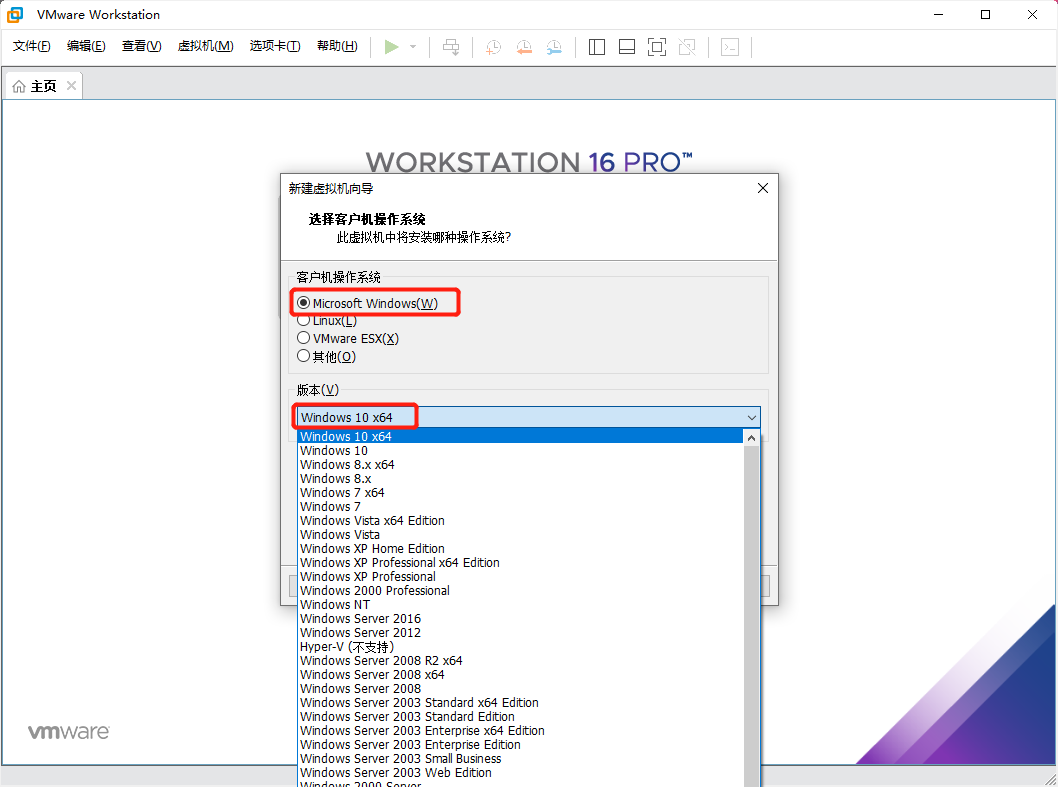This screenshot has height=787, width=1058.
Task: Switch to the 主页 tab
Action: click(x=44, y=86)
